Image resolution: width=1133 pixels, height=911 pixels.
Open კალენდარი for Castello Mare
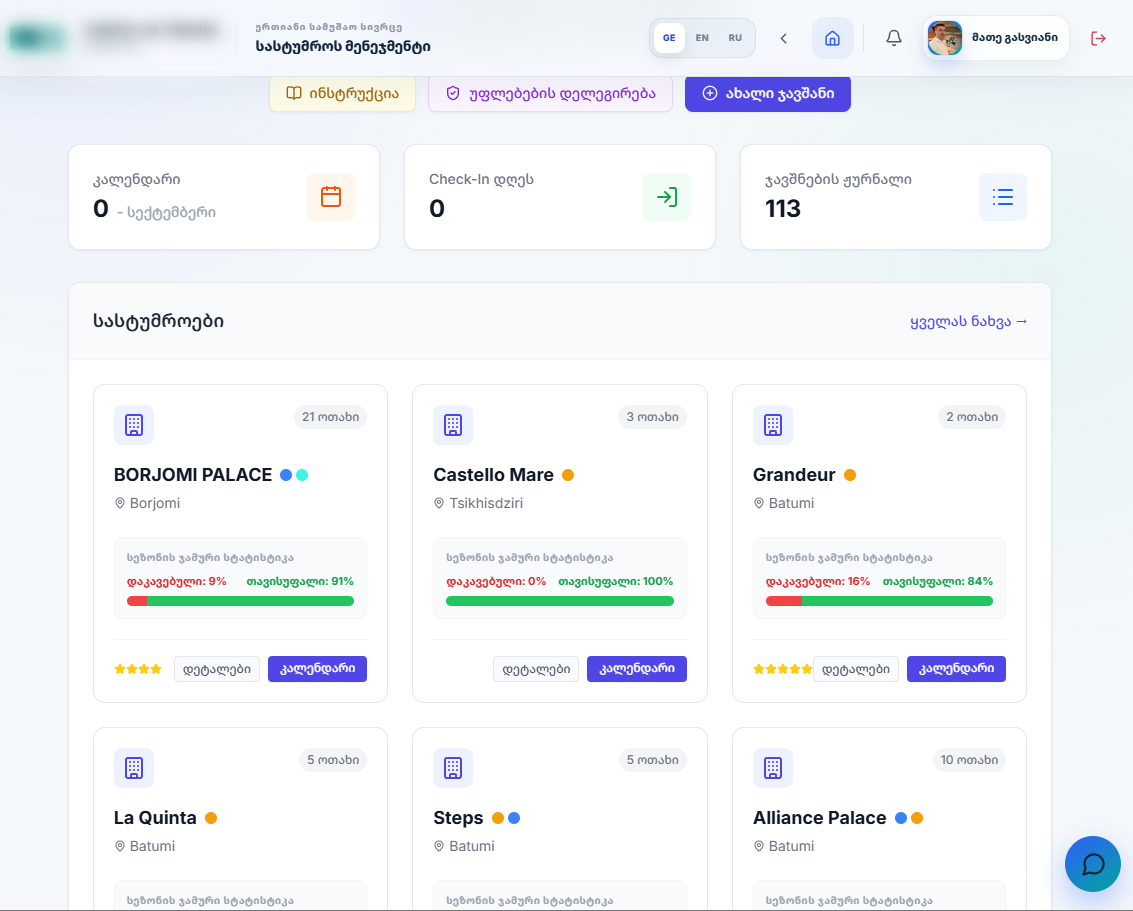[x=637, y=669]
